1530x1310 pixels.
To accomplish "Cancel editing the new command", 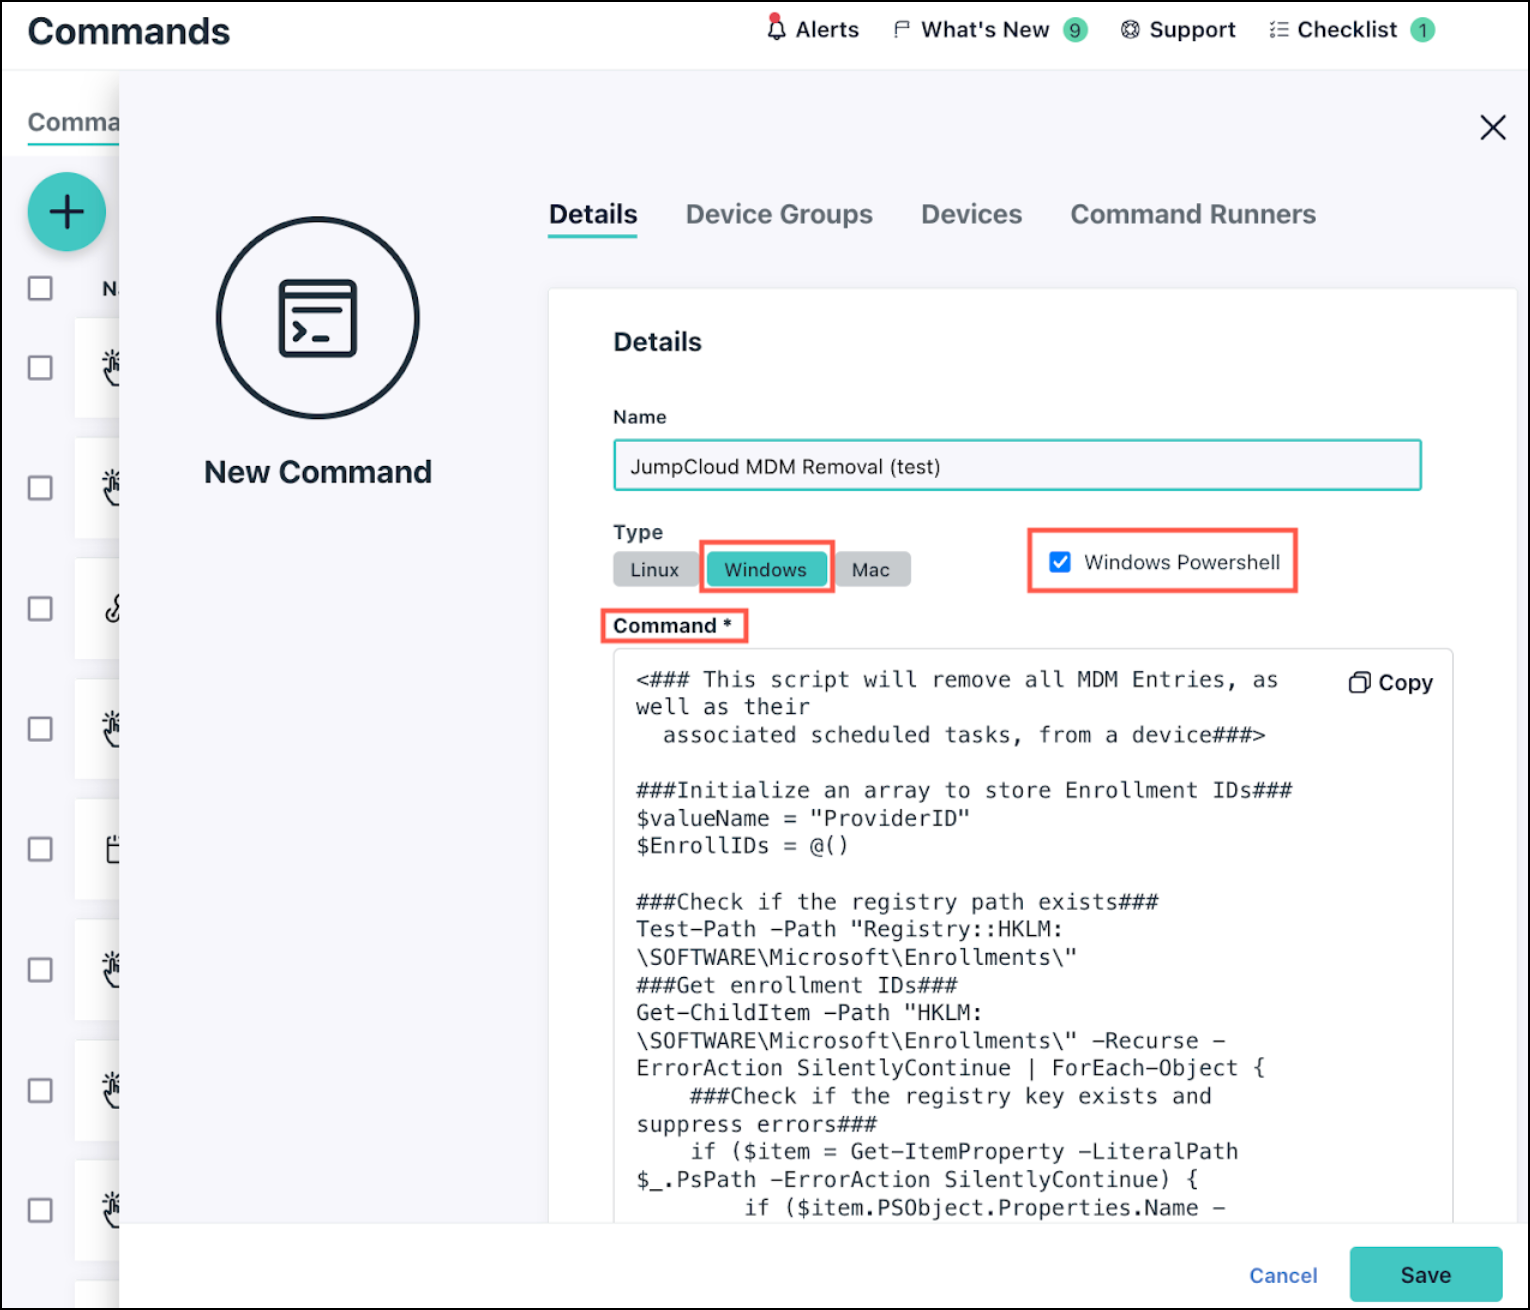I will [1283, 1275].
